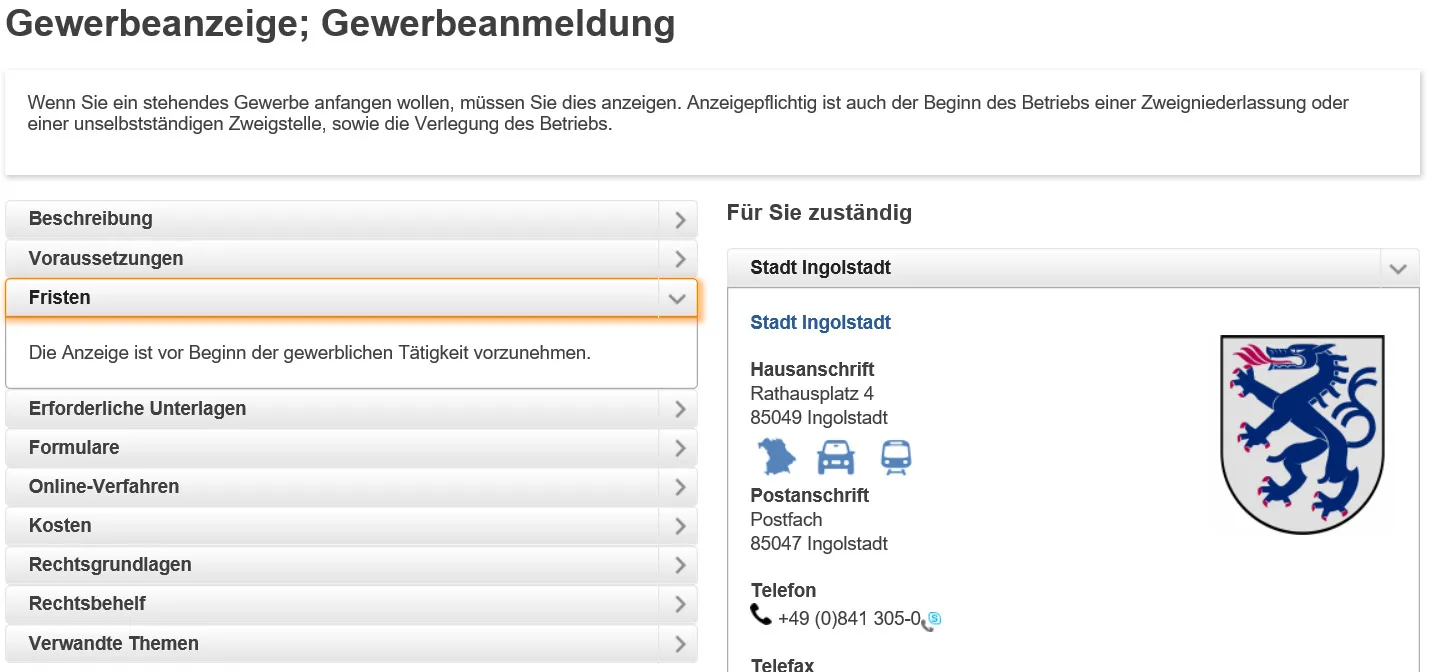The image size is (1430, 672).
Task: Click chevron arrow on Voraussetzungen row
Action: click(679, 259)
